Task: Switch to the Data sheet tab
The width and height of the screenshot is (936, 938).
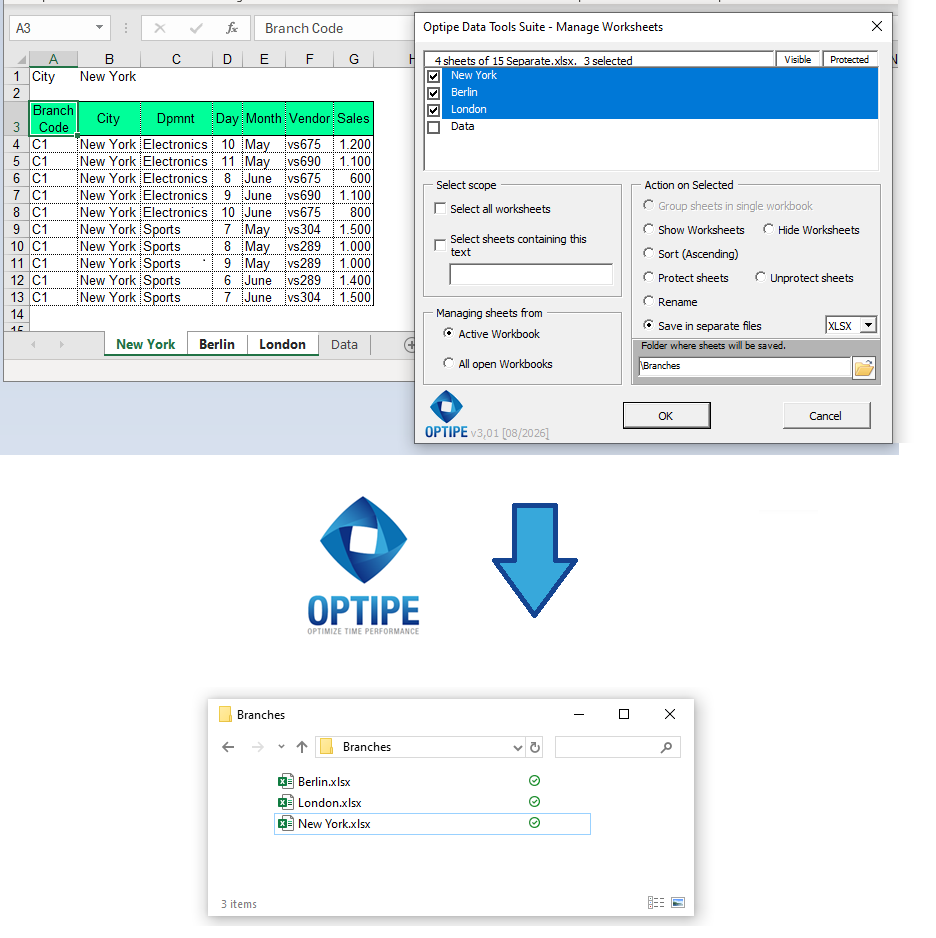Action: 344,345
